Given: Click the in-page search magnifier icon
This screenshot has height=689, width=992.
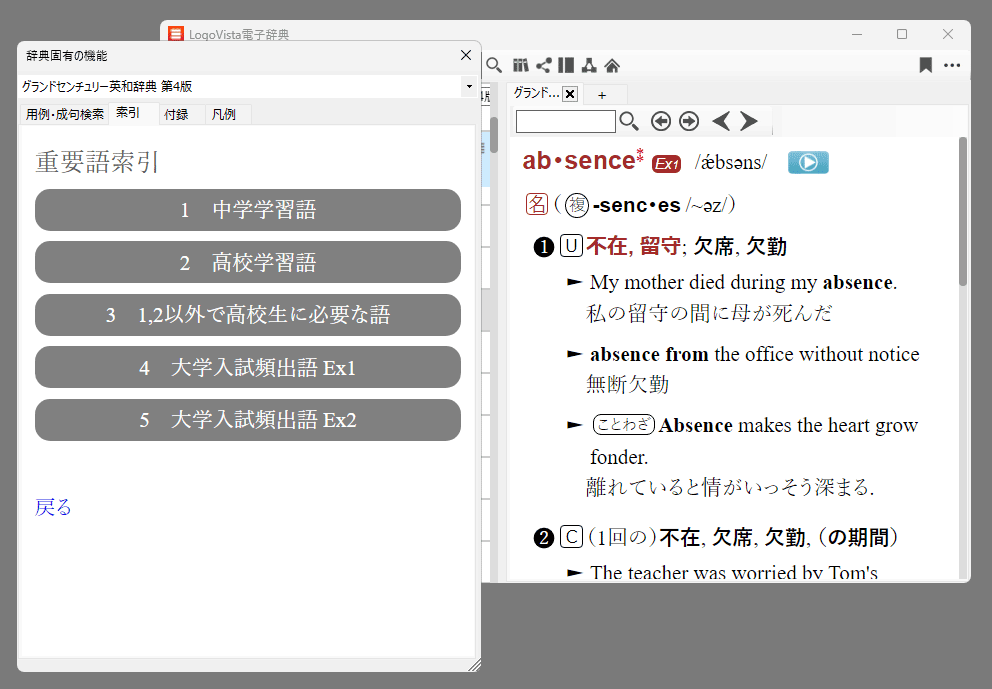Looking at the screenshot, I should [x=629, y=121].
